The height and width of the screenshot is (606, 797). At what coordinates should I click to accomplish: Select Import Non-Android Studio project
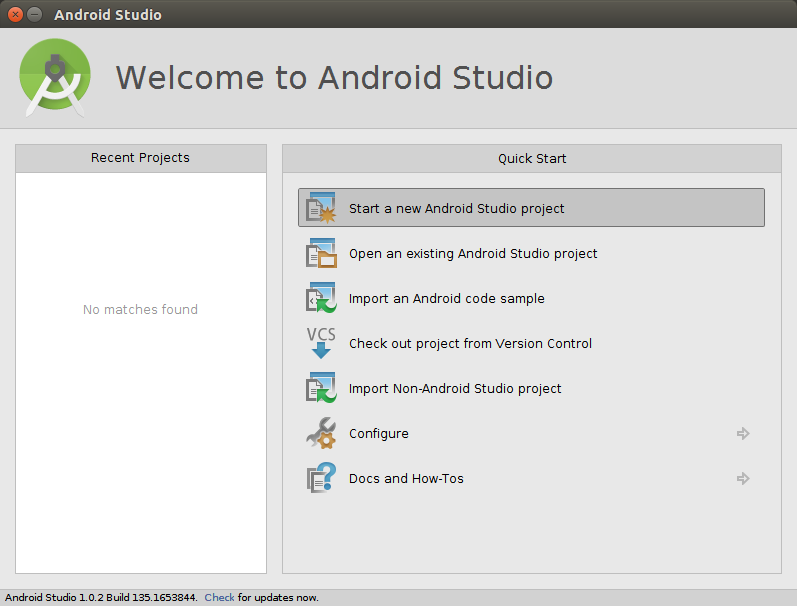(455, 388)
